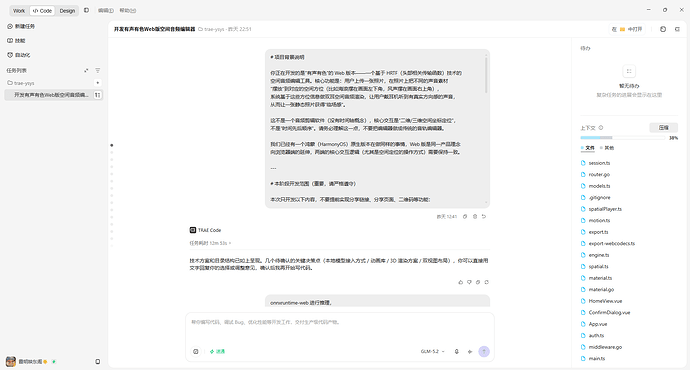Open ConfirmDialog.vue in context files

pyautogui.click(x=609, y=312)
